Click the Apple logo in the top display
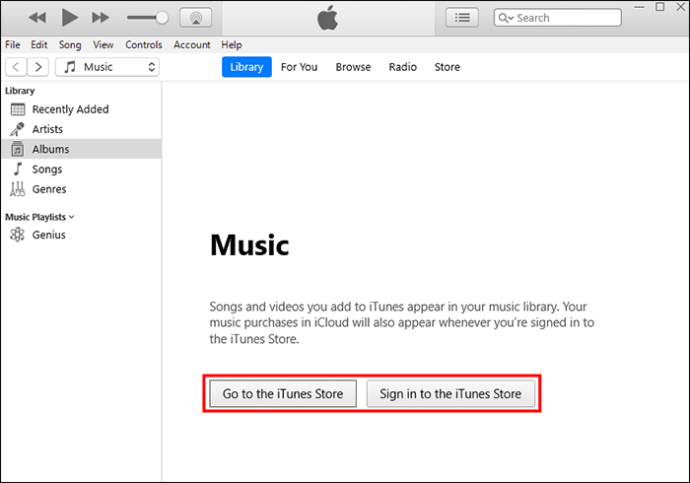Viewport: 690px width, 483px height. [x=328, y=18]
